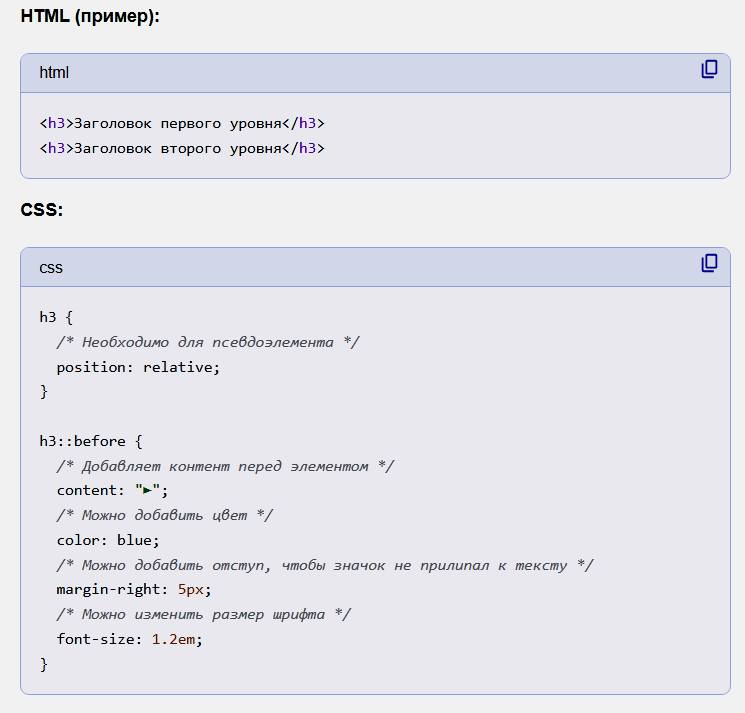Click the 'position: relative;' line
745x713 pixels.
pos(138,367)
